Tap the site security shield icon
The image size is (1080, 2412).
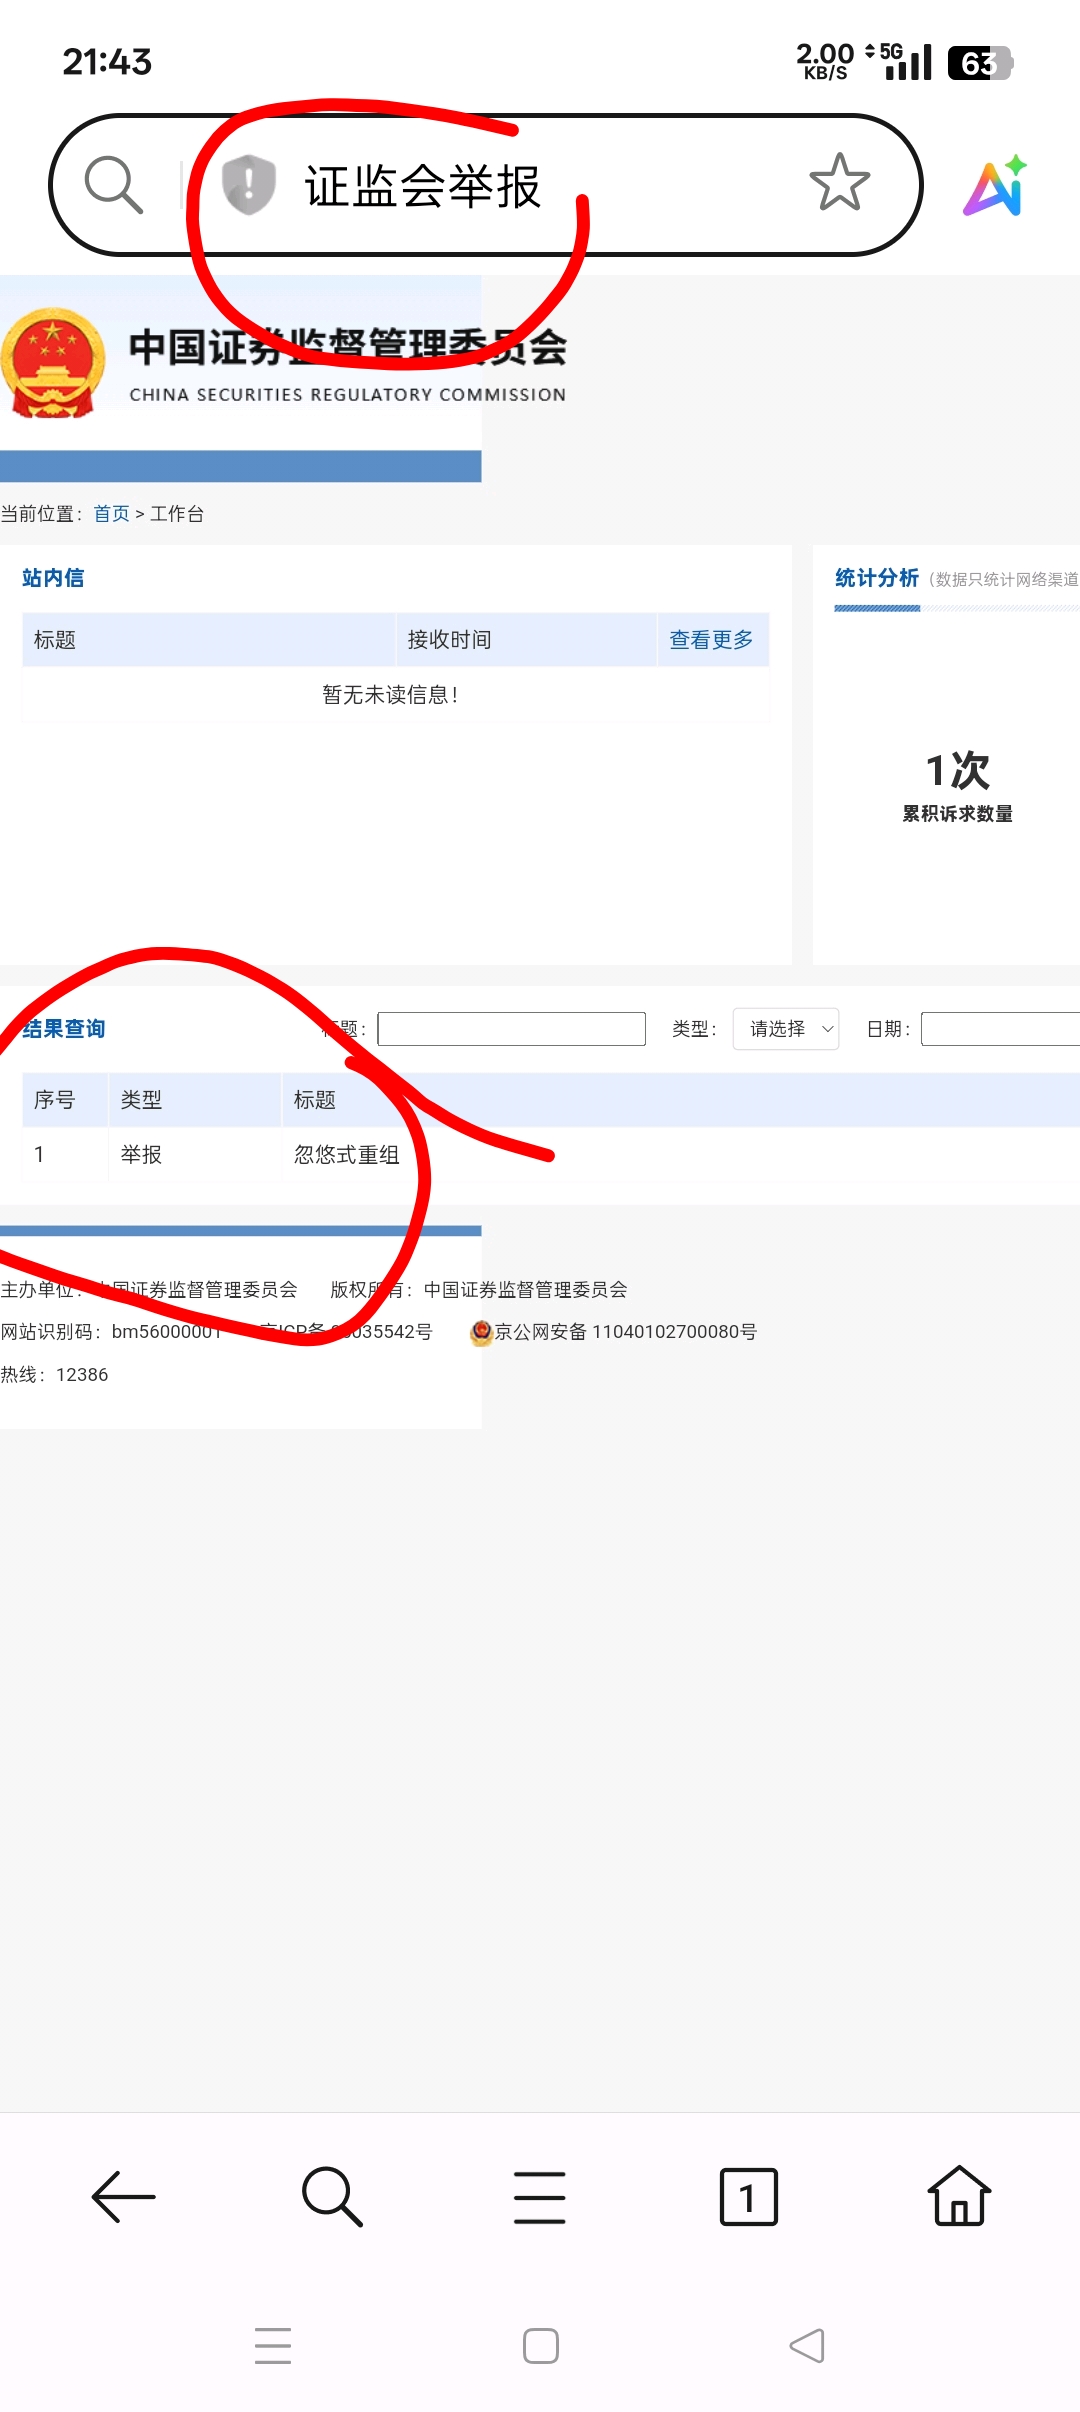coord(248,184)
